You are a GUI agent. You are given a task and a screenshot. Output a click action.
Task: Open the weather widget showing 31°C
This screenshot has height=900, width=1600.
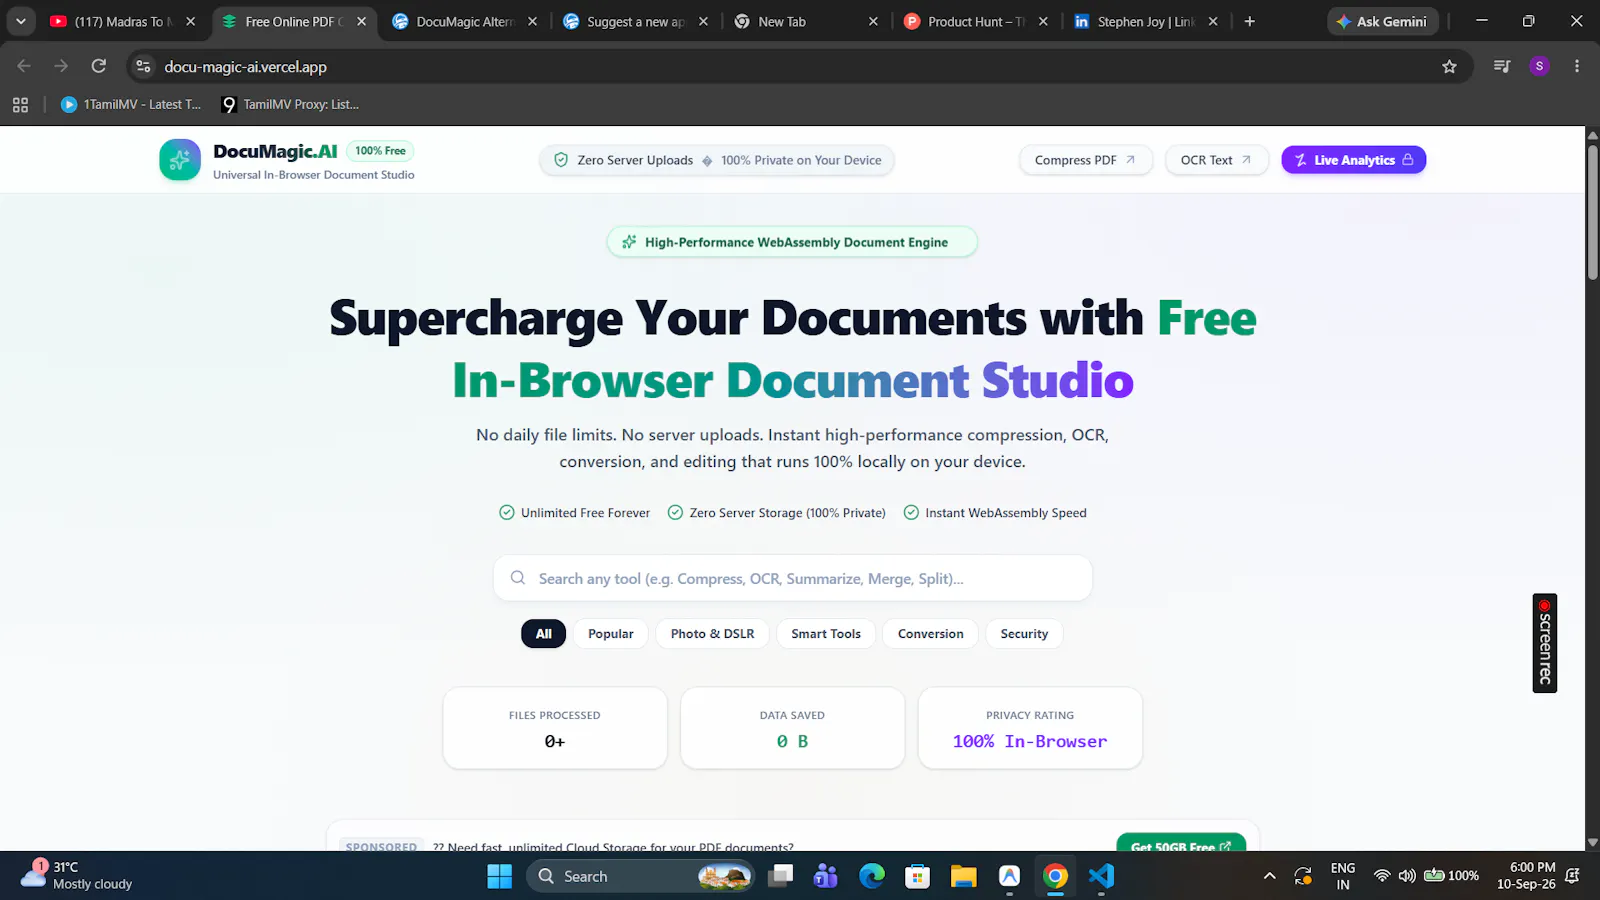point(77,875)
